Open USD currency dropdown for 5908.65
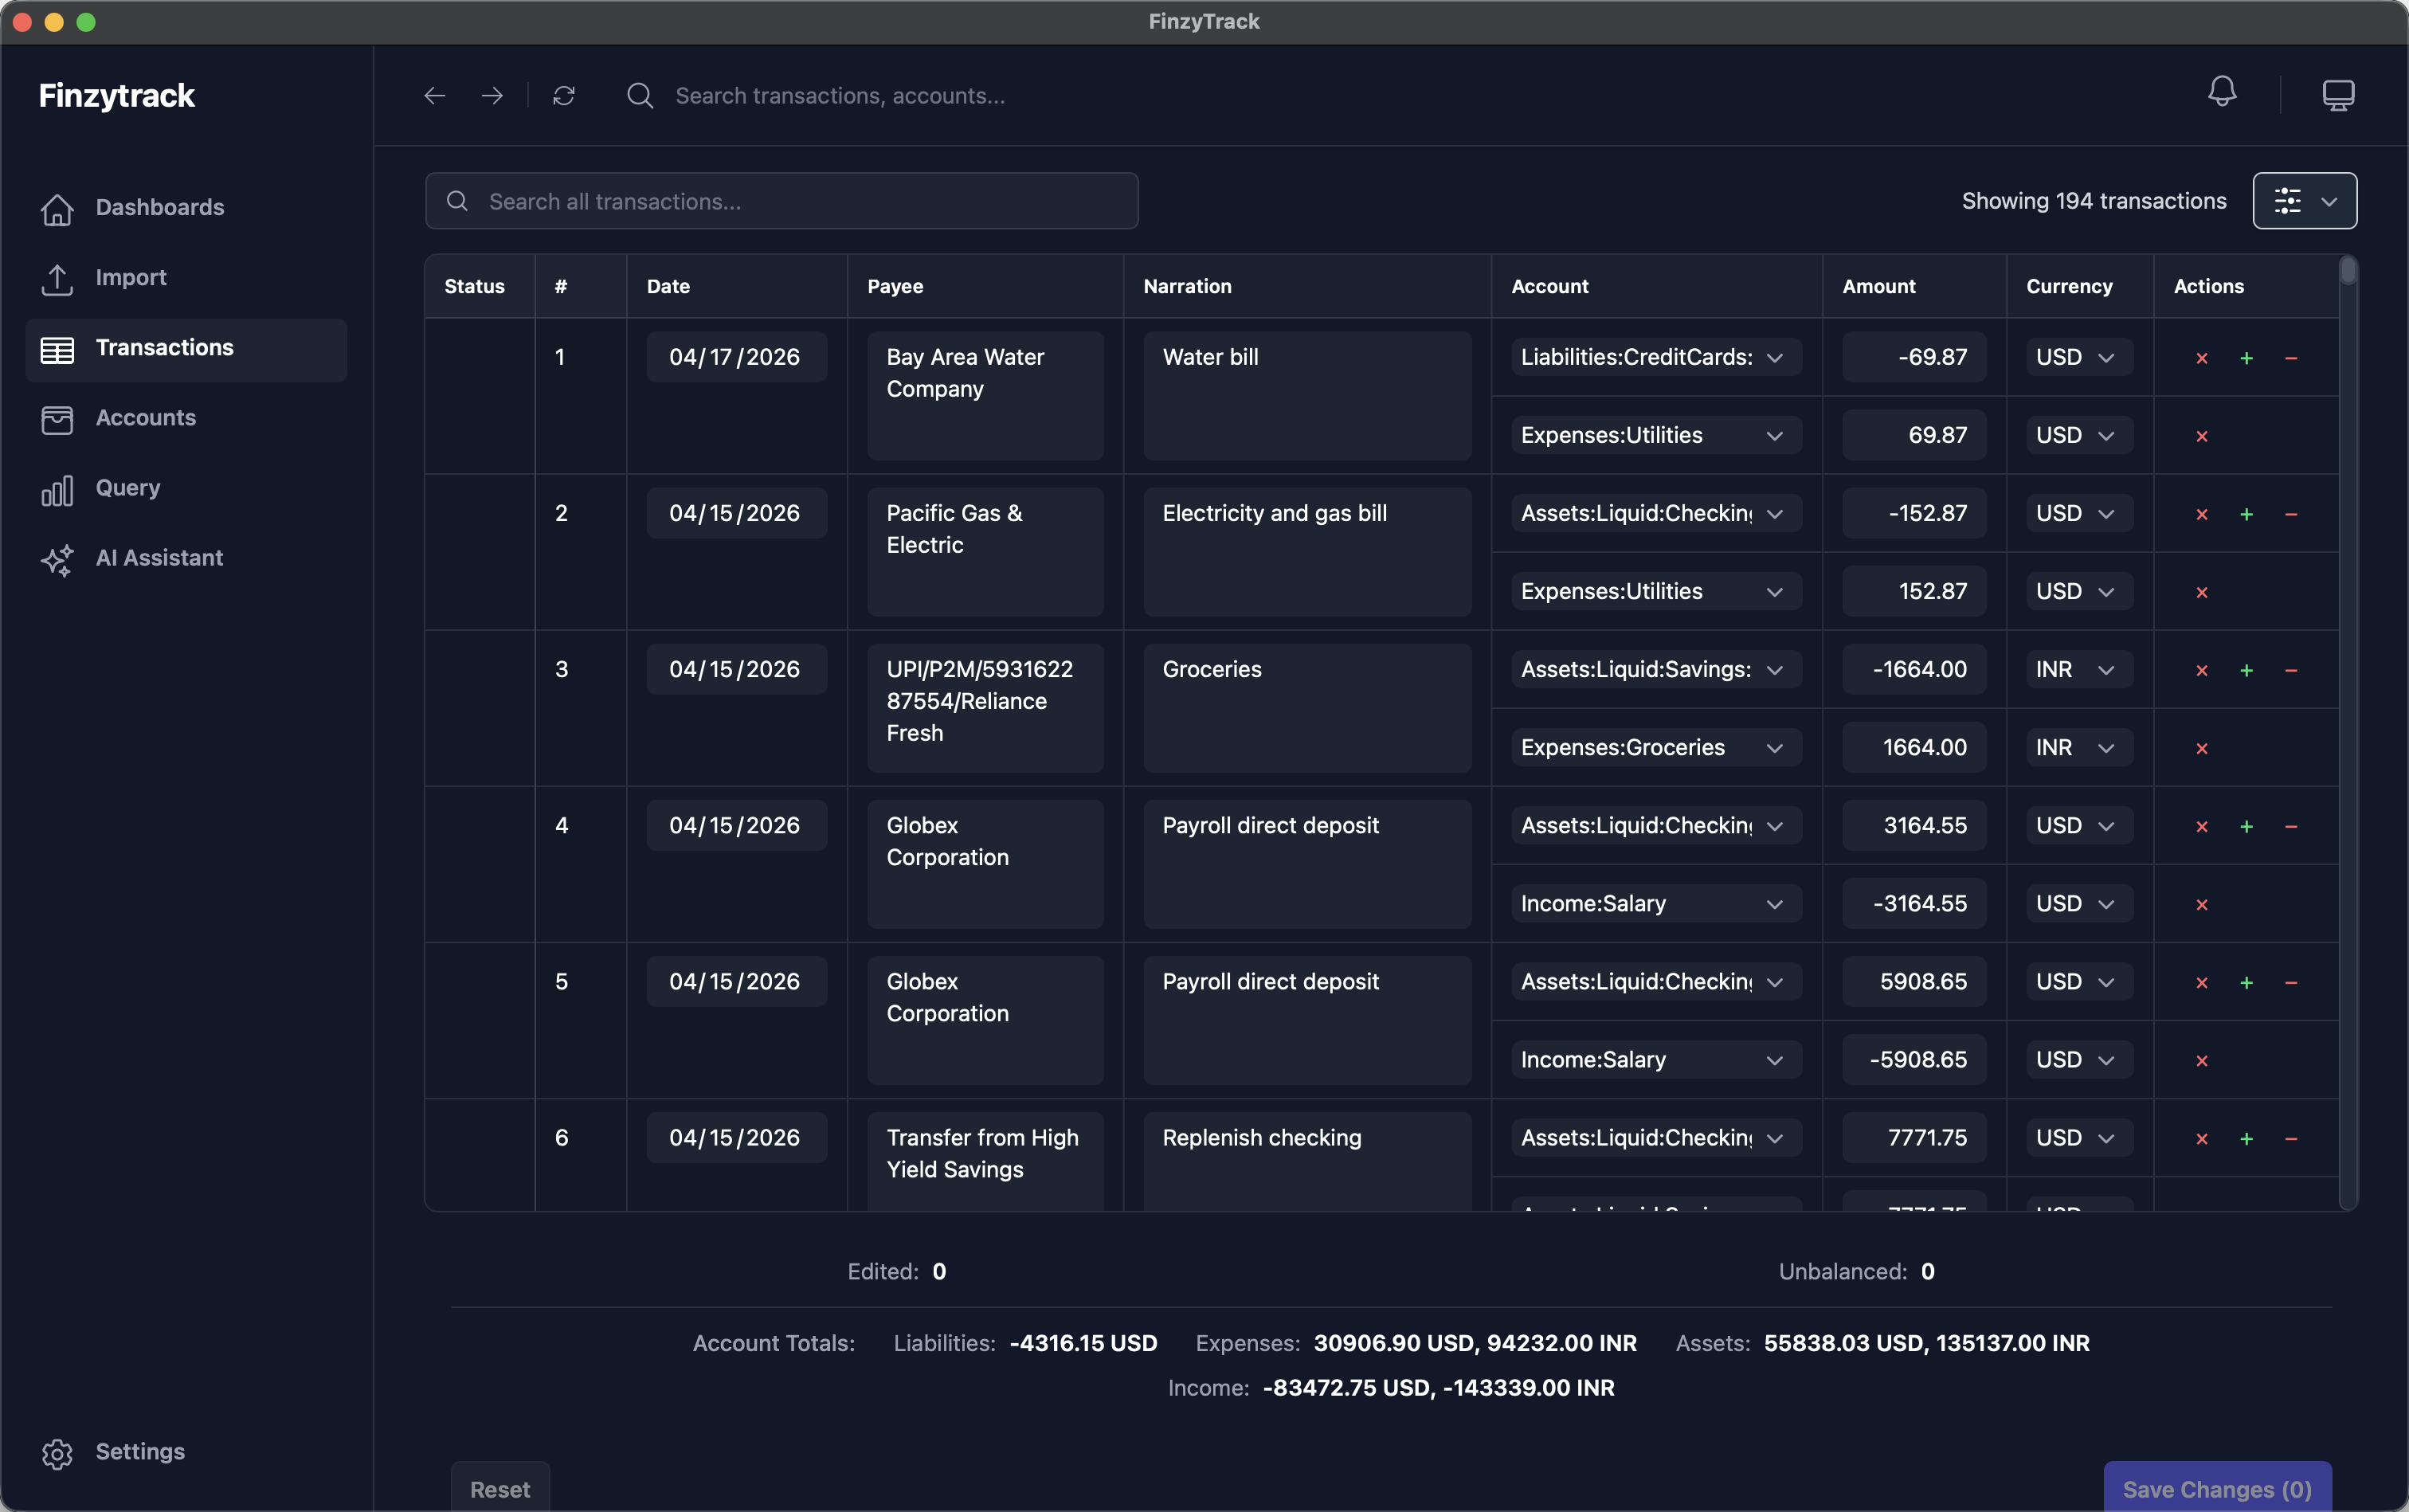 tap(2078, 981)
